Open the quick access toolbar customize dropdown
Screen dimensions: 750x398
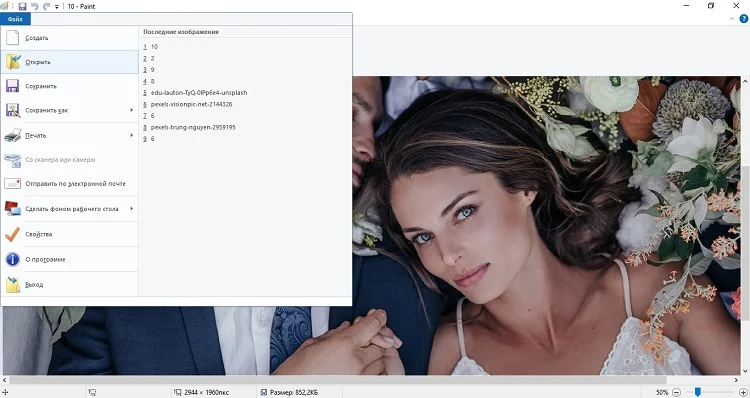(57, 7)
